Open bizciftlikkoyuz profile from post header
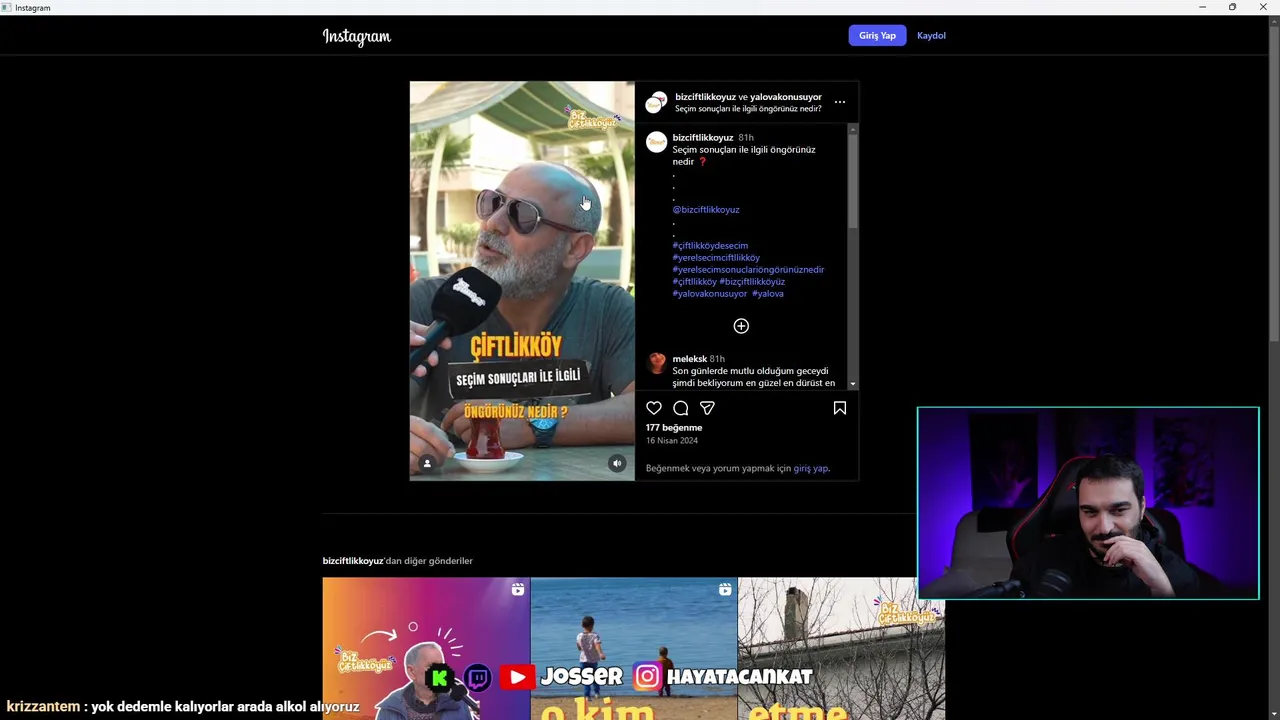 (x=705, y=97)
